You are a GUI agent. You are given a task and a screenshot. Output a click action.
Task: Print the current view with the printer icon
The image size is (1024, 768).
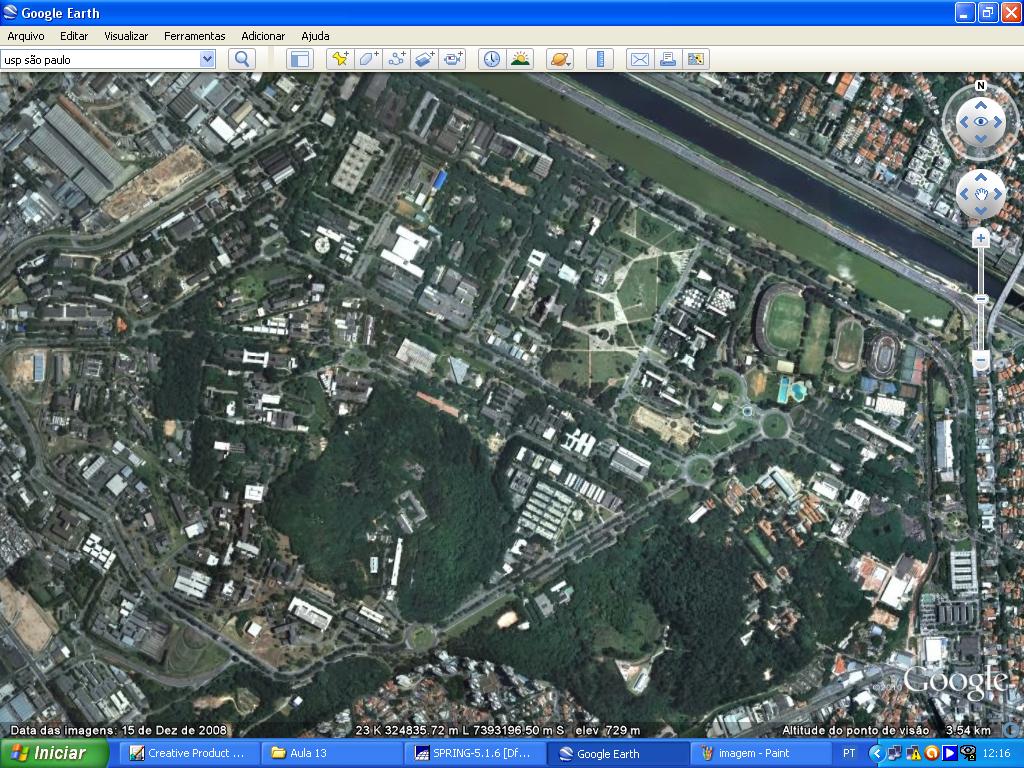pyautogui.click(x=667, y=59)
